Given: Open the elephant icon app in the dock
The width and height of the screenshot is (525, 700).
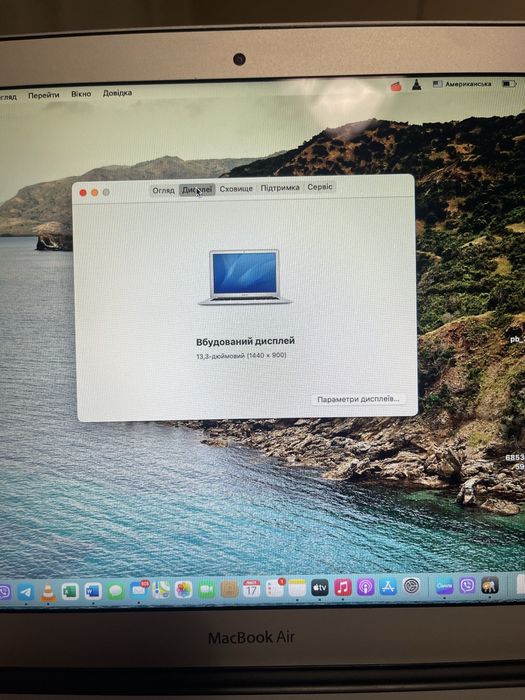Looking at the screenshot, I should pyautogui.click(x=490, y=585).
